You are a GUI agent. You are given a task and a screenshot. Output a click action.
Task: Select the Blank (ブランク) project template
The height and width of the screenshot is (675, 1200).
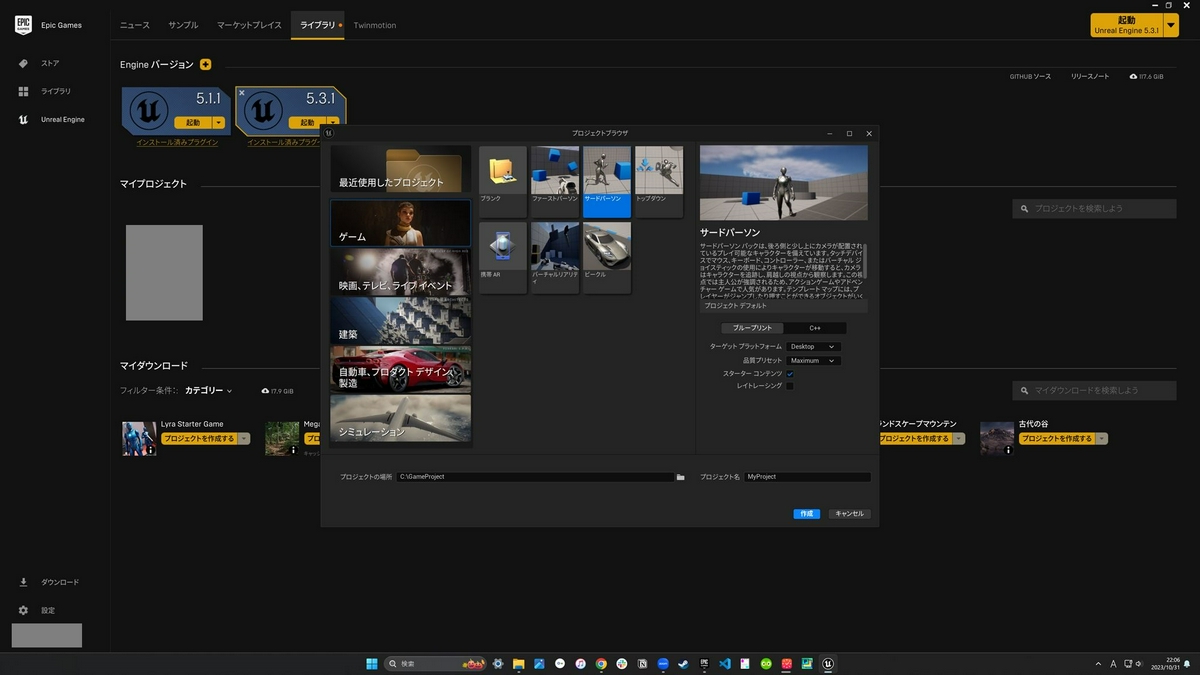[x=502, y=182]
